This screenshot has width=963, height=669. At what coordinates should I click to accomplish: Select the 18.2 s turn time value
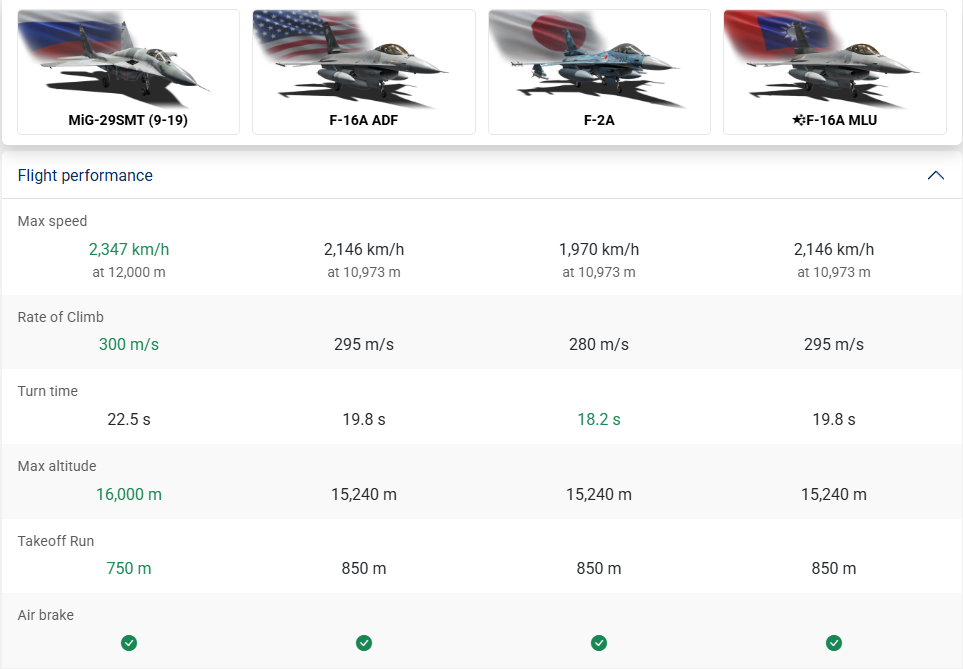point(599,420)
